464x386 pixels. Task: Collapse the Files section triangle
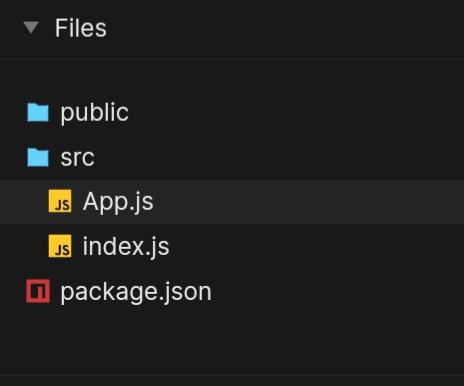31,28
